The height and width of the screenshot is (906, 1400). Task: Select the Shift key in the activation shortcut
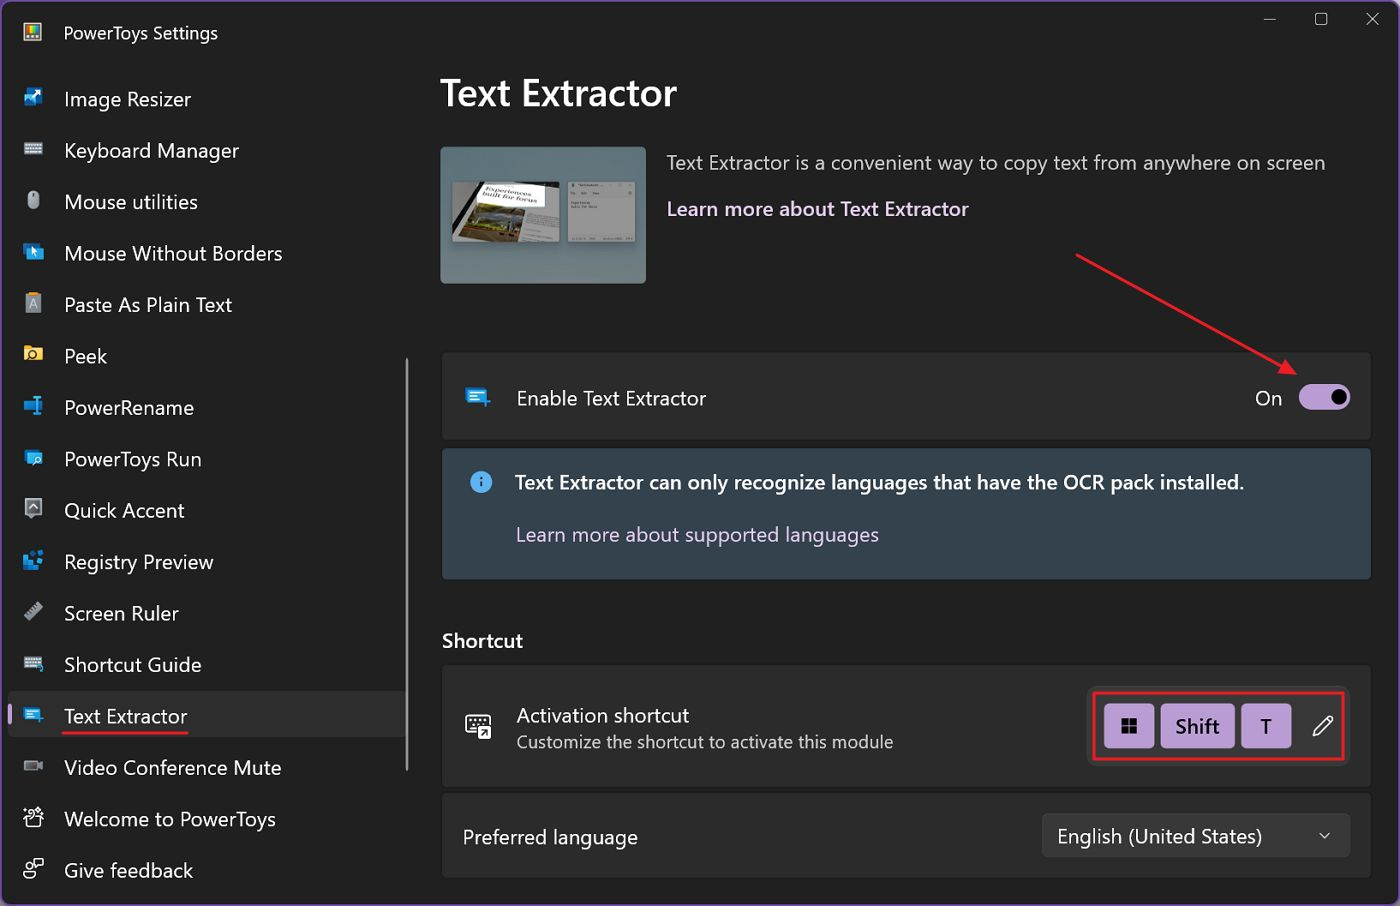(x=1197, y=726)
